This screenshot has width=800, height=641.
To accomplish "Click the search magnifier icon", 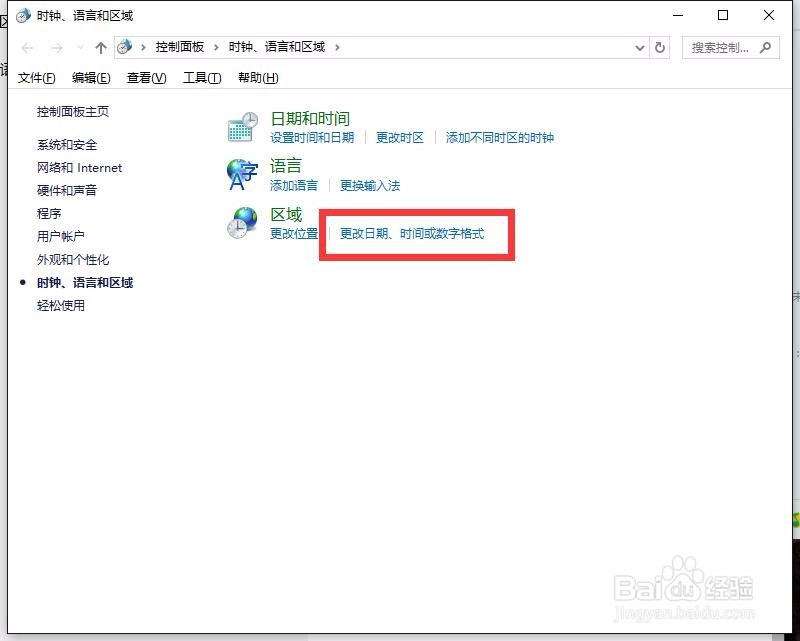I will [x=765, y=47].
